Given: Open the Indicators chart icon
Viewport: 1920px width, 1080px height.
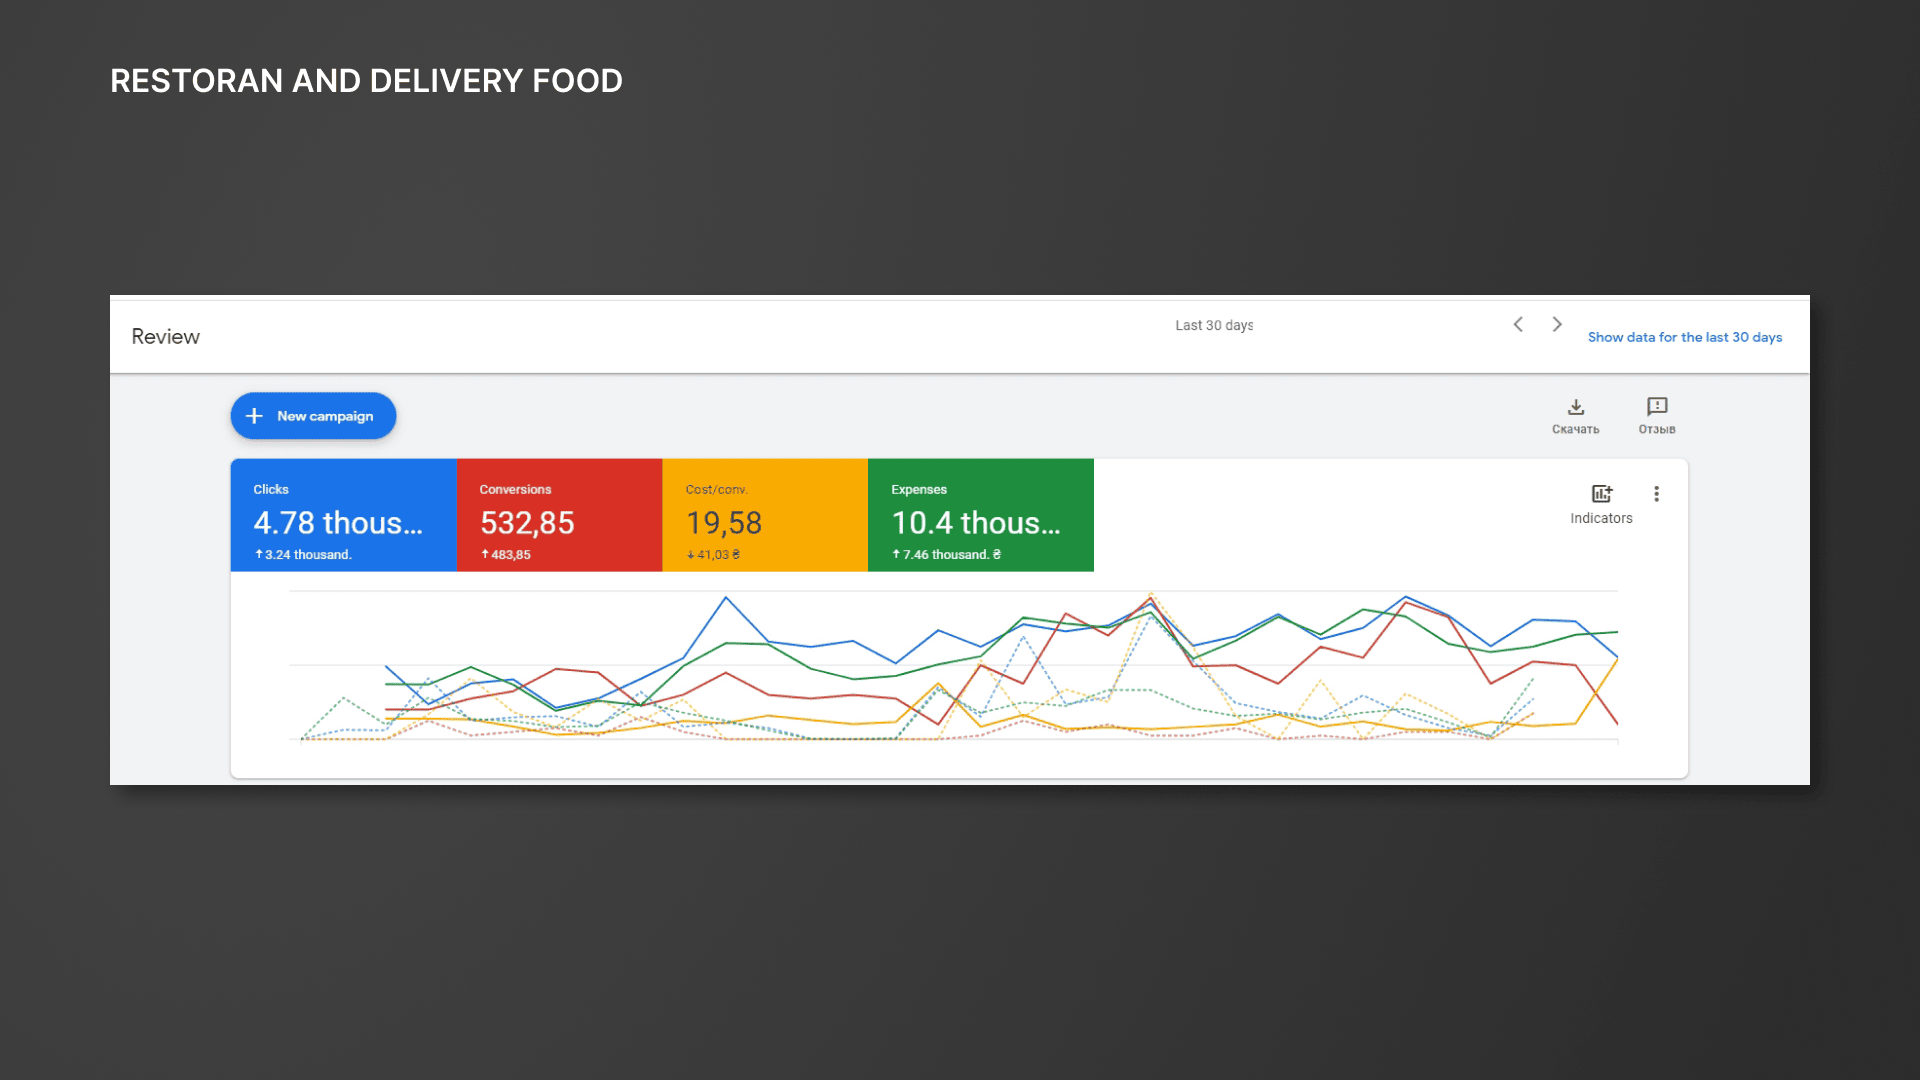Looking at the screenshot, I should click(1601, 494).
